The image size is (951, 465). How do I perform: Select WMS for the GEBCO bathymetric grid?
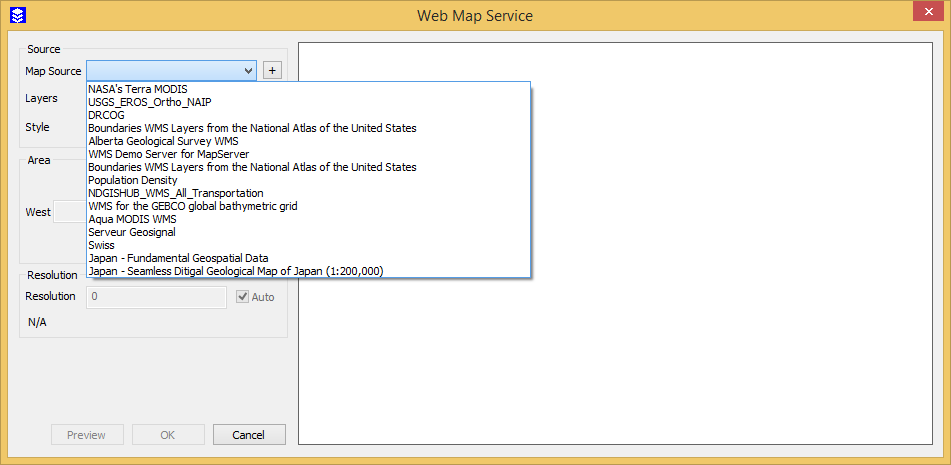309,206
